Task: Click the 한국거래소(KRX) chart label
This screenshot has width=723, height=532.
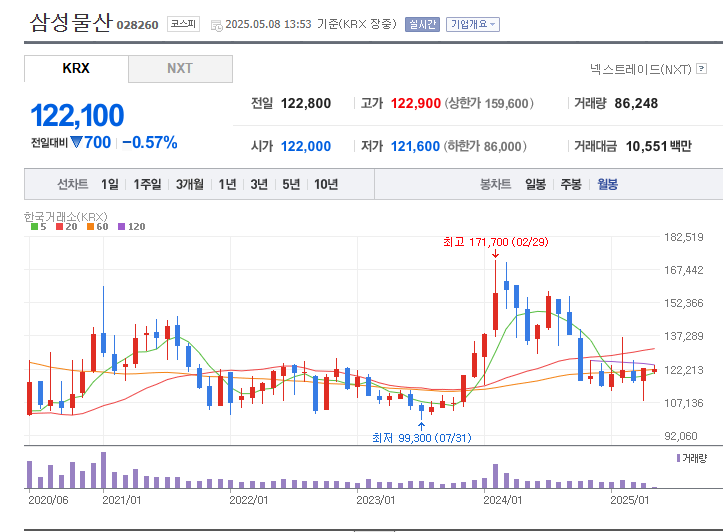Action: click(x=65, y=216)
